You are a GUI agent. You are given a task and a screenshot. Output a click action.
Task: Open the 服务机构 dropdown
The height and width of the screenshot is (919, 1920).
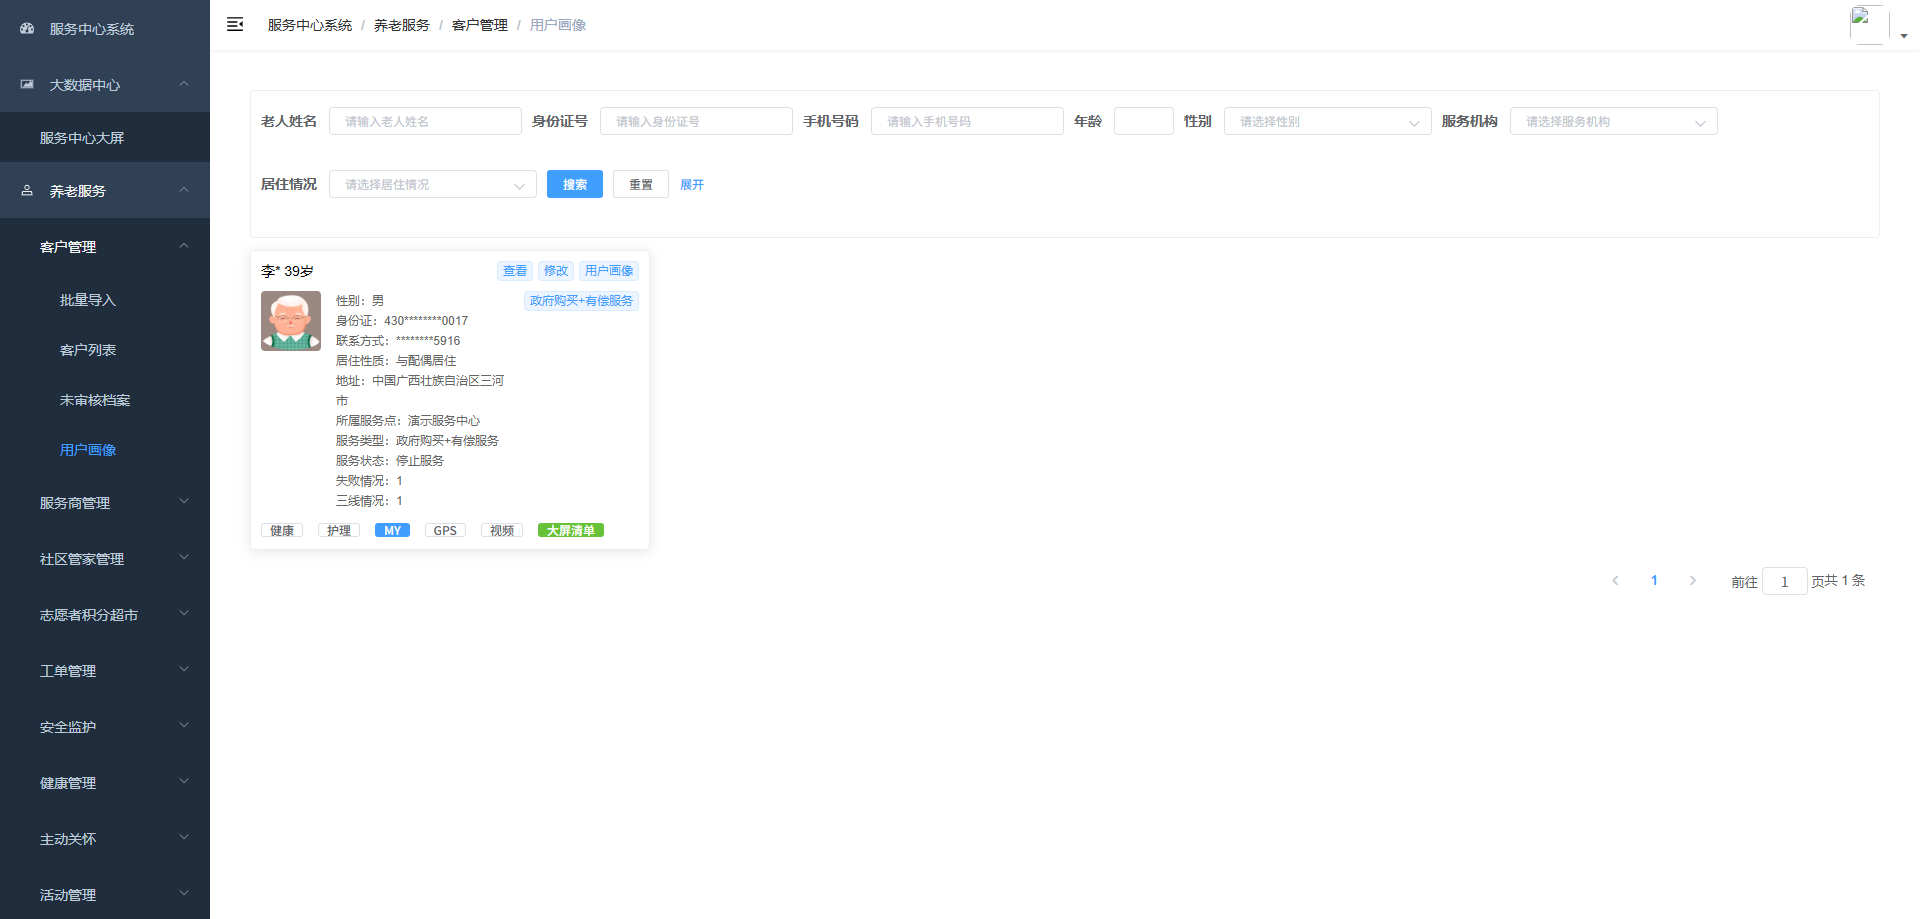tap(1613, 121)
